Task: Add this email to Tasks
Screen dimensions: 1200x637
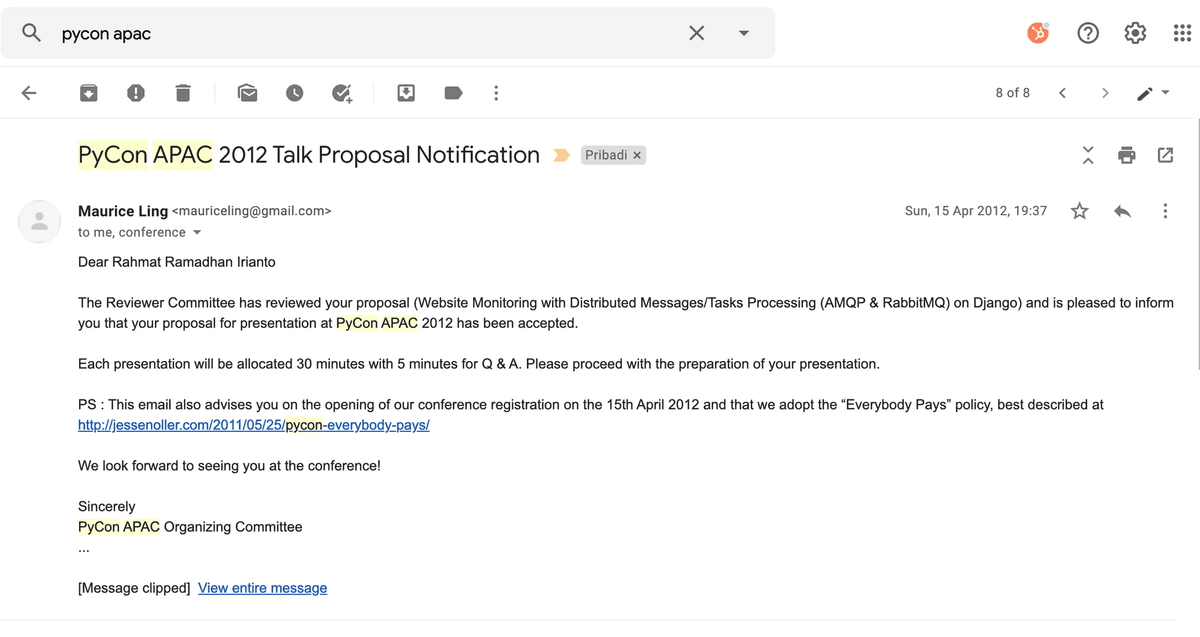Action: point(342,93)
